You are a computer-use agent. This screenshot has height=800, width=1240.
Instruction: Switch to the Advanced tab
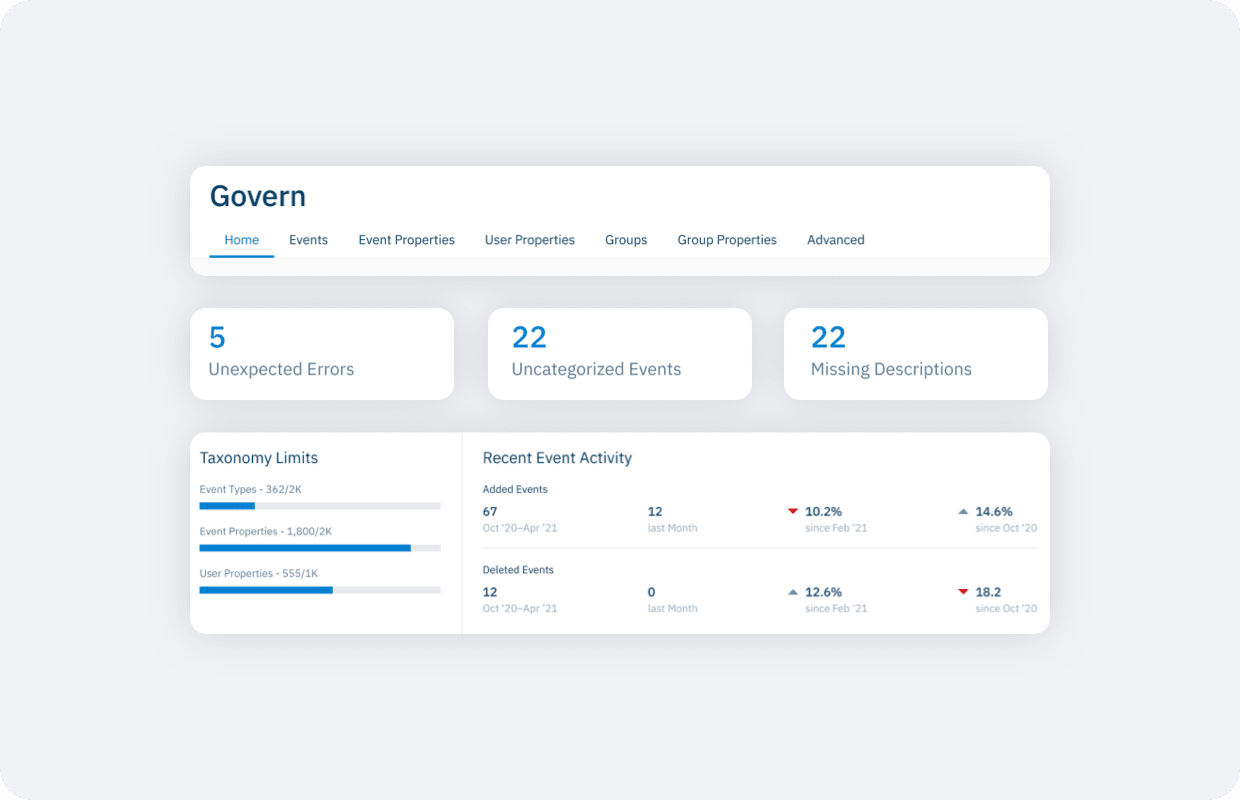coord(836,240)
